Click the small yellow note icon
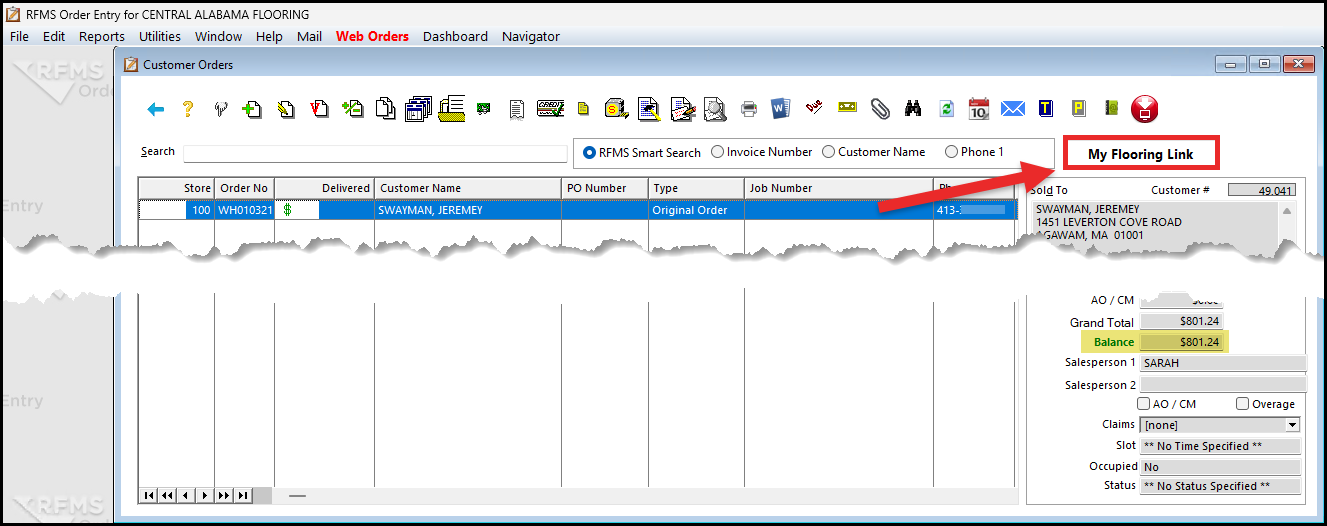This screenshot has height=526, width=1327. point(583,109)
